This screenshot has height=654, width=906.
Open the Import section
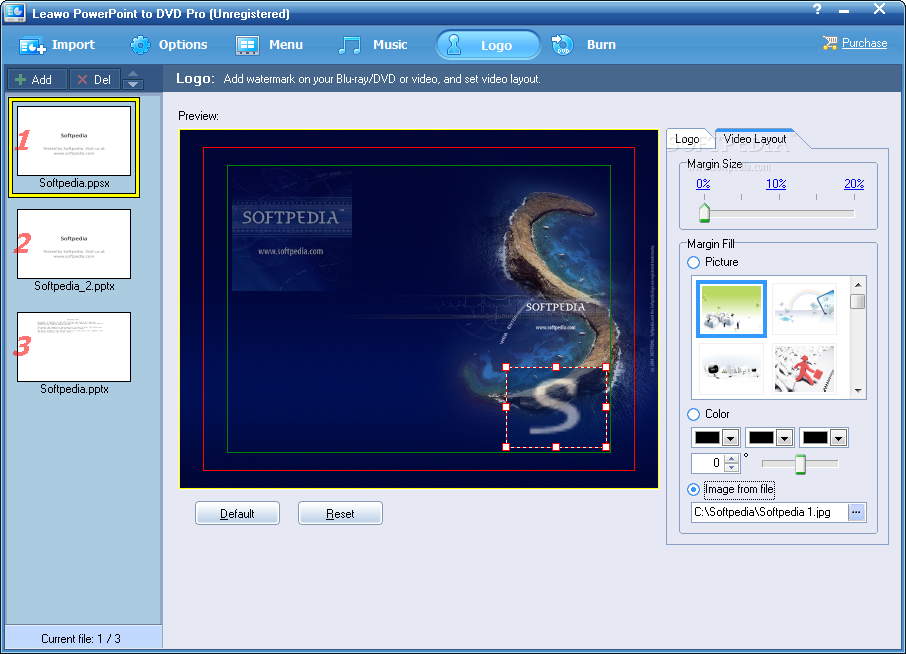(x=57, y=45)
